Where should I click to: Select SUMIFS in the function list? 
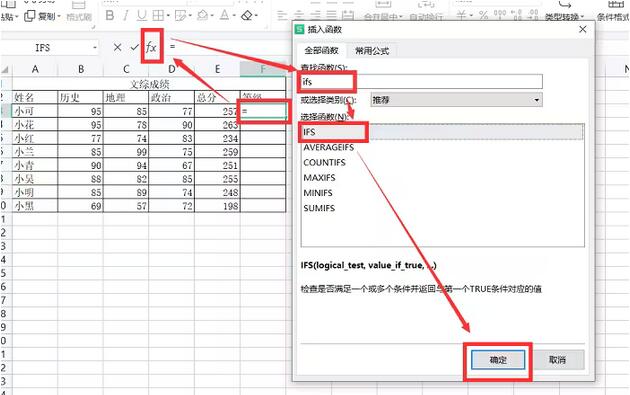click(319, 208)
